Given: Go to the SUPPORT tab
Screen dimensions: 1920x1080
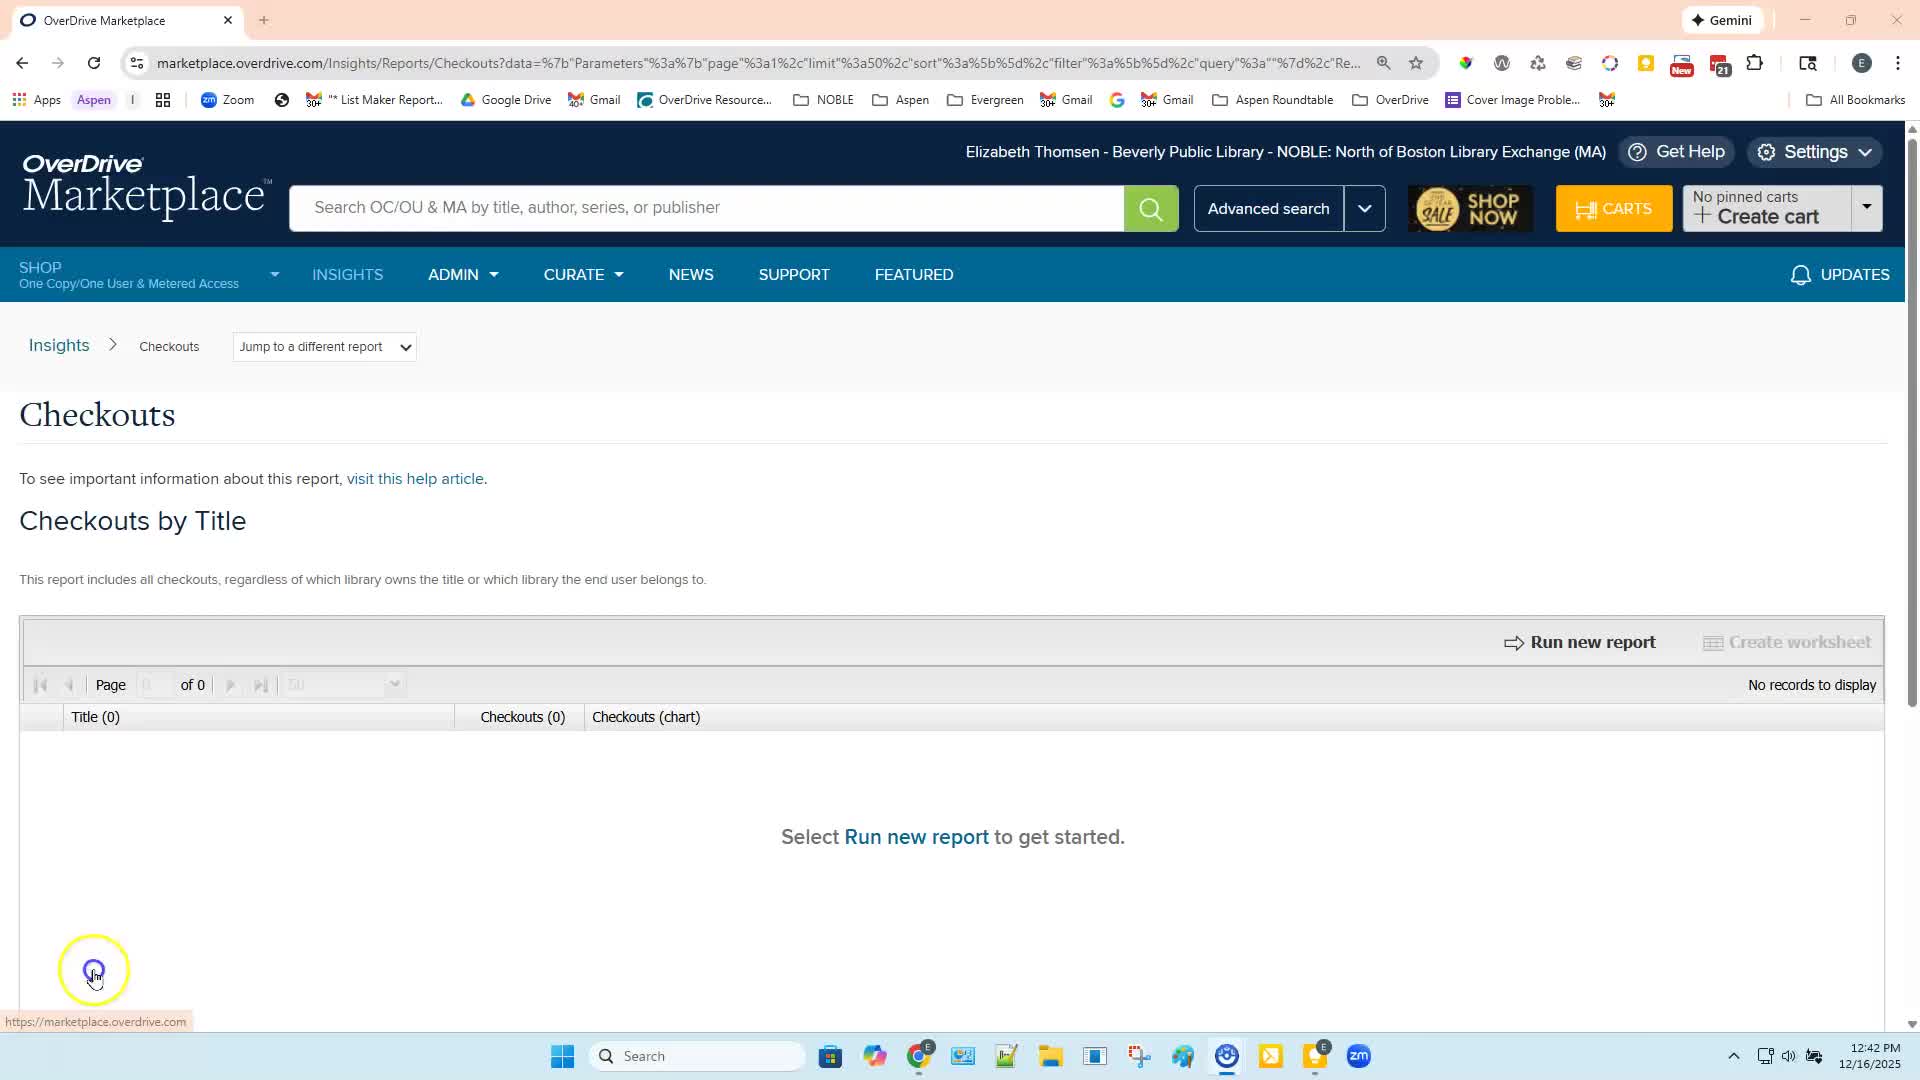Looking at the screenshot, I should point(793,275).
